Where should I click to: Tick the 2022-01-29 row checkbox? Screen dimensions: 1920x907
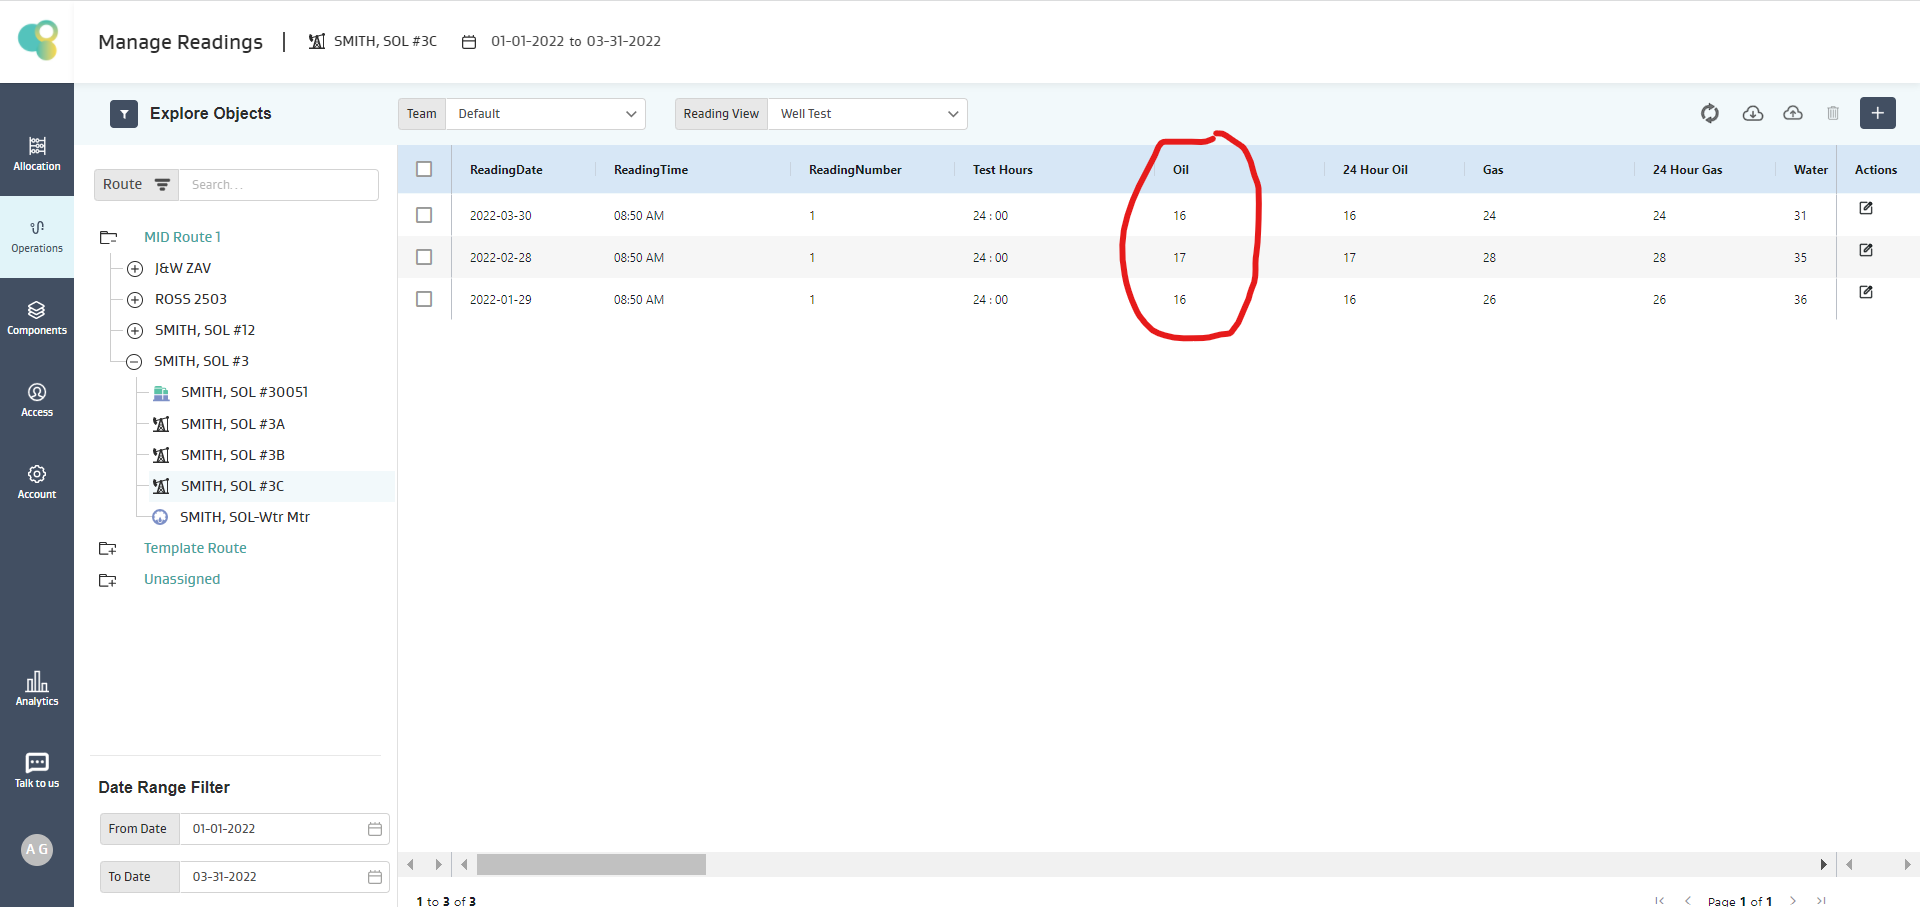424,299
